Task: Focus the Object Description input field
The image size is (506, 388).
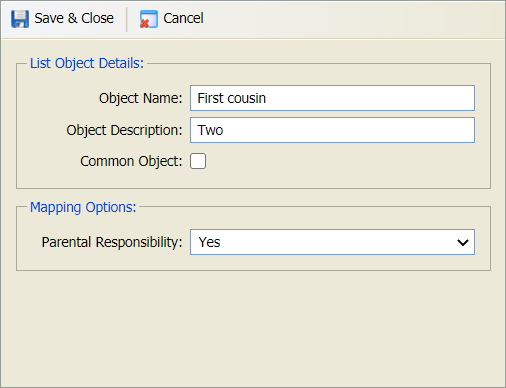Action: tap(332, 130)
